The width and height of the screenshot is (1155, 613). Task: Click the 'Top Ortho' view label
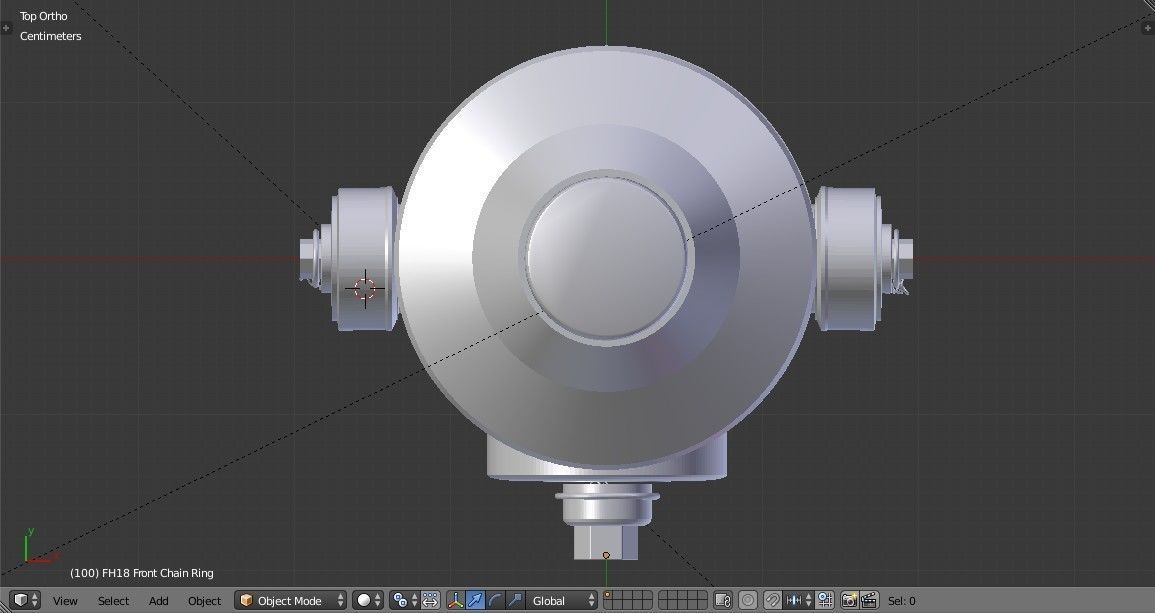pos(43,16)
